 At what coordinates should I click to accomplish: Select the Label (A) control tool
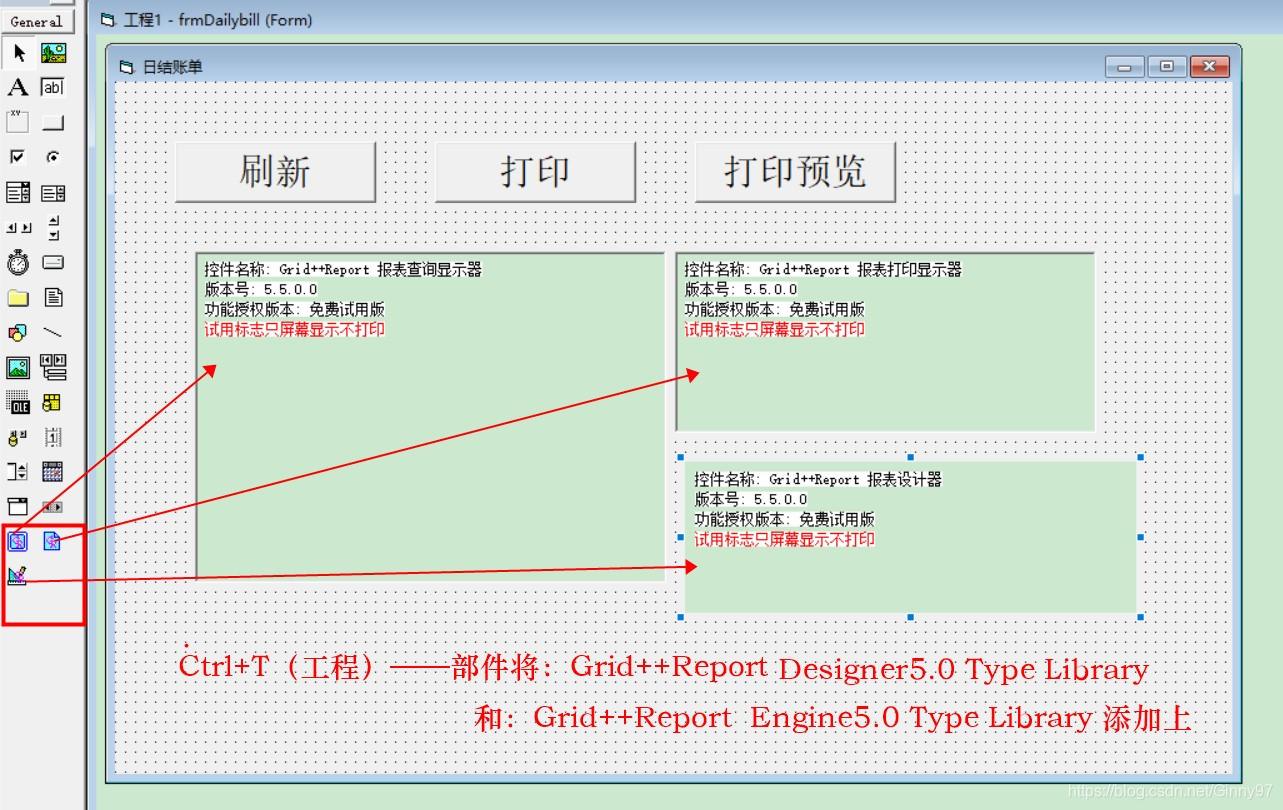click(18, 88)
